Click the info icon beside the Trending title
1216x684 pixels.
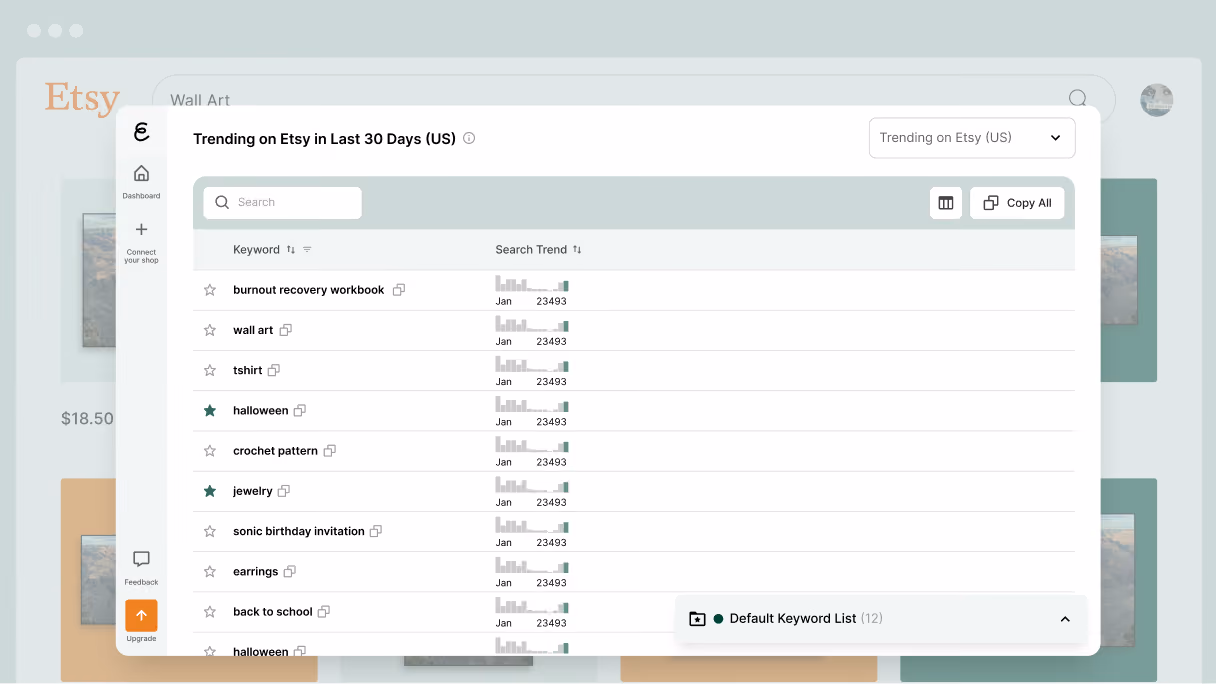coord(469,139)
